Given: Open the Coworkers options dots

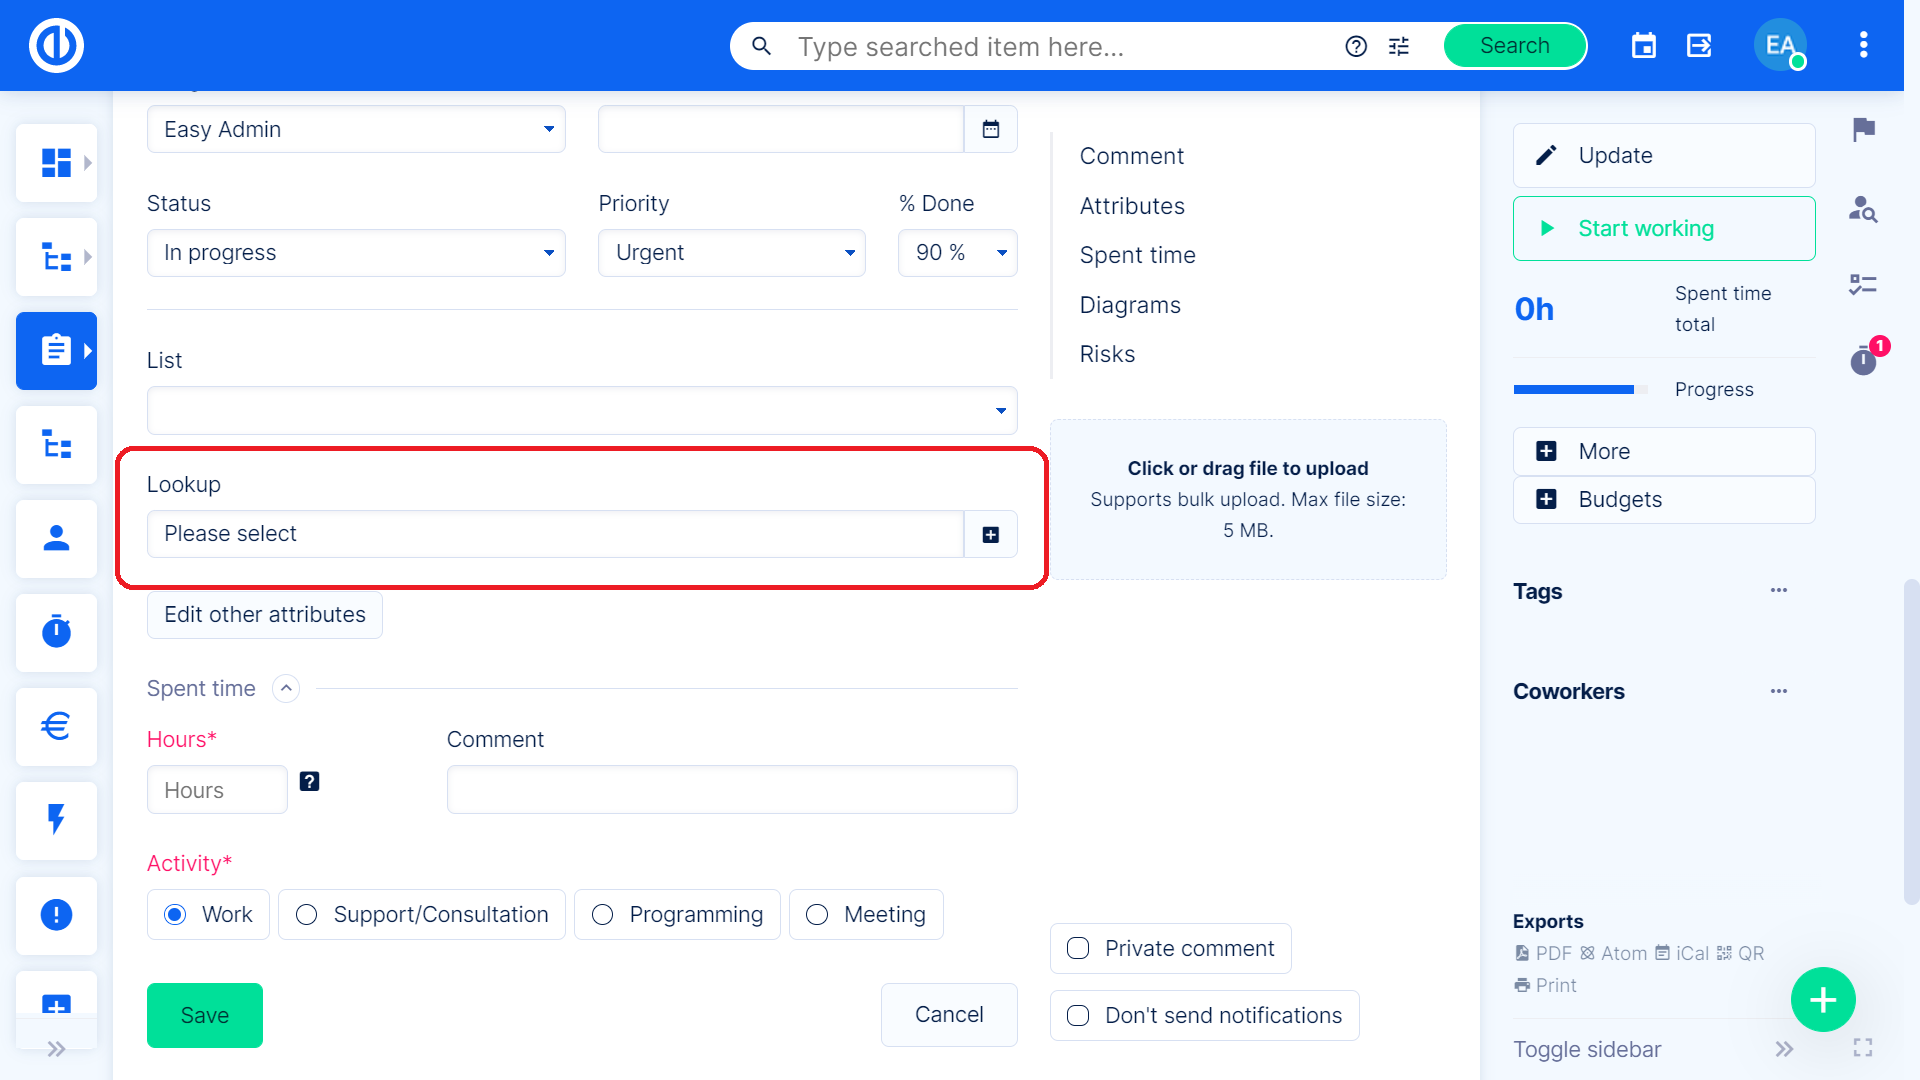Looking at the screenshot, I should 1779,692.
